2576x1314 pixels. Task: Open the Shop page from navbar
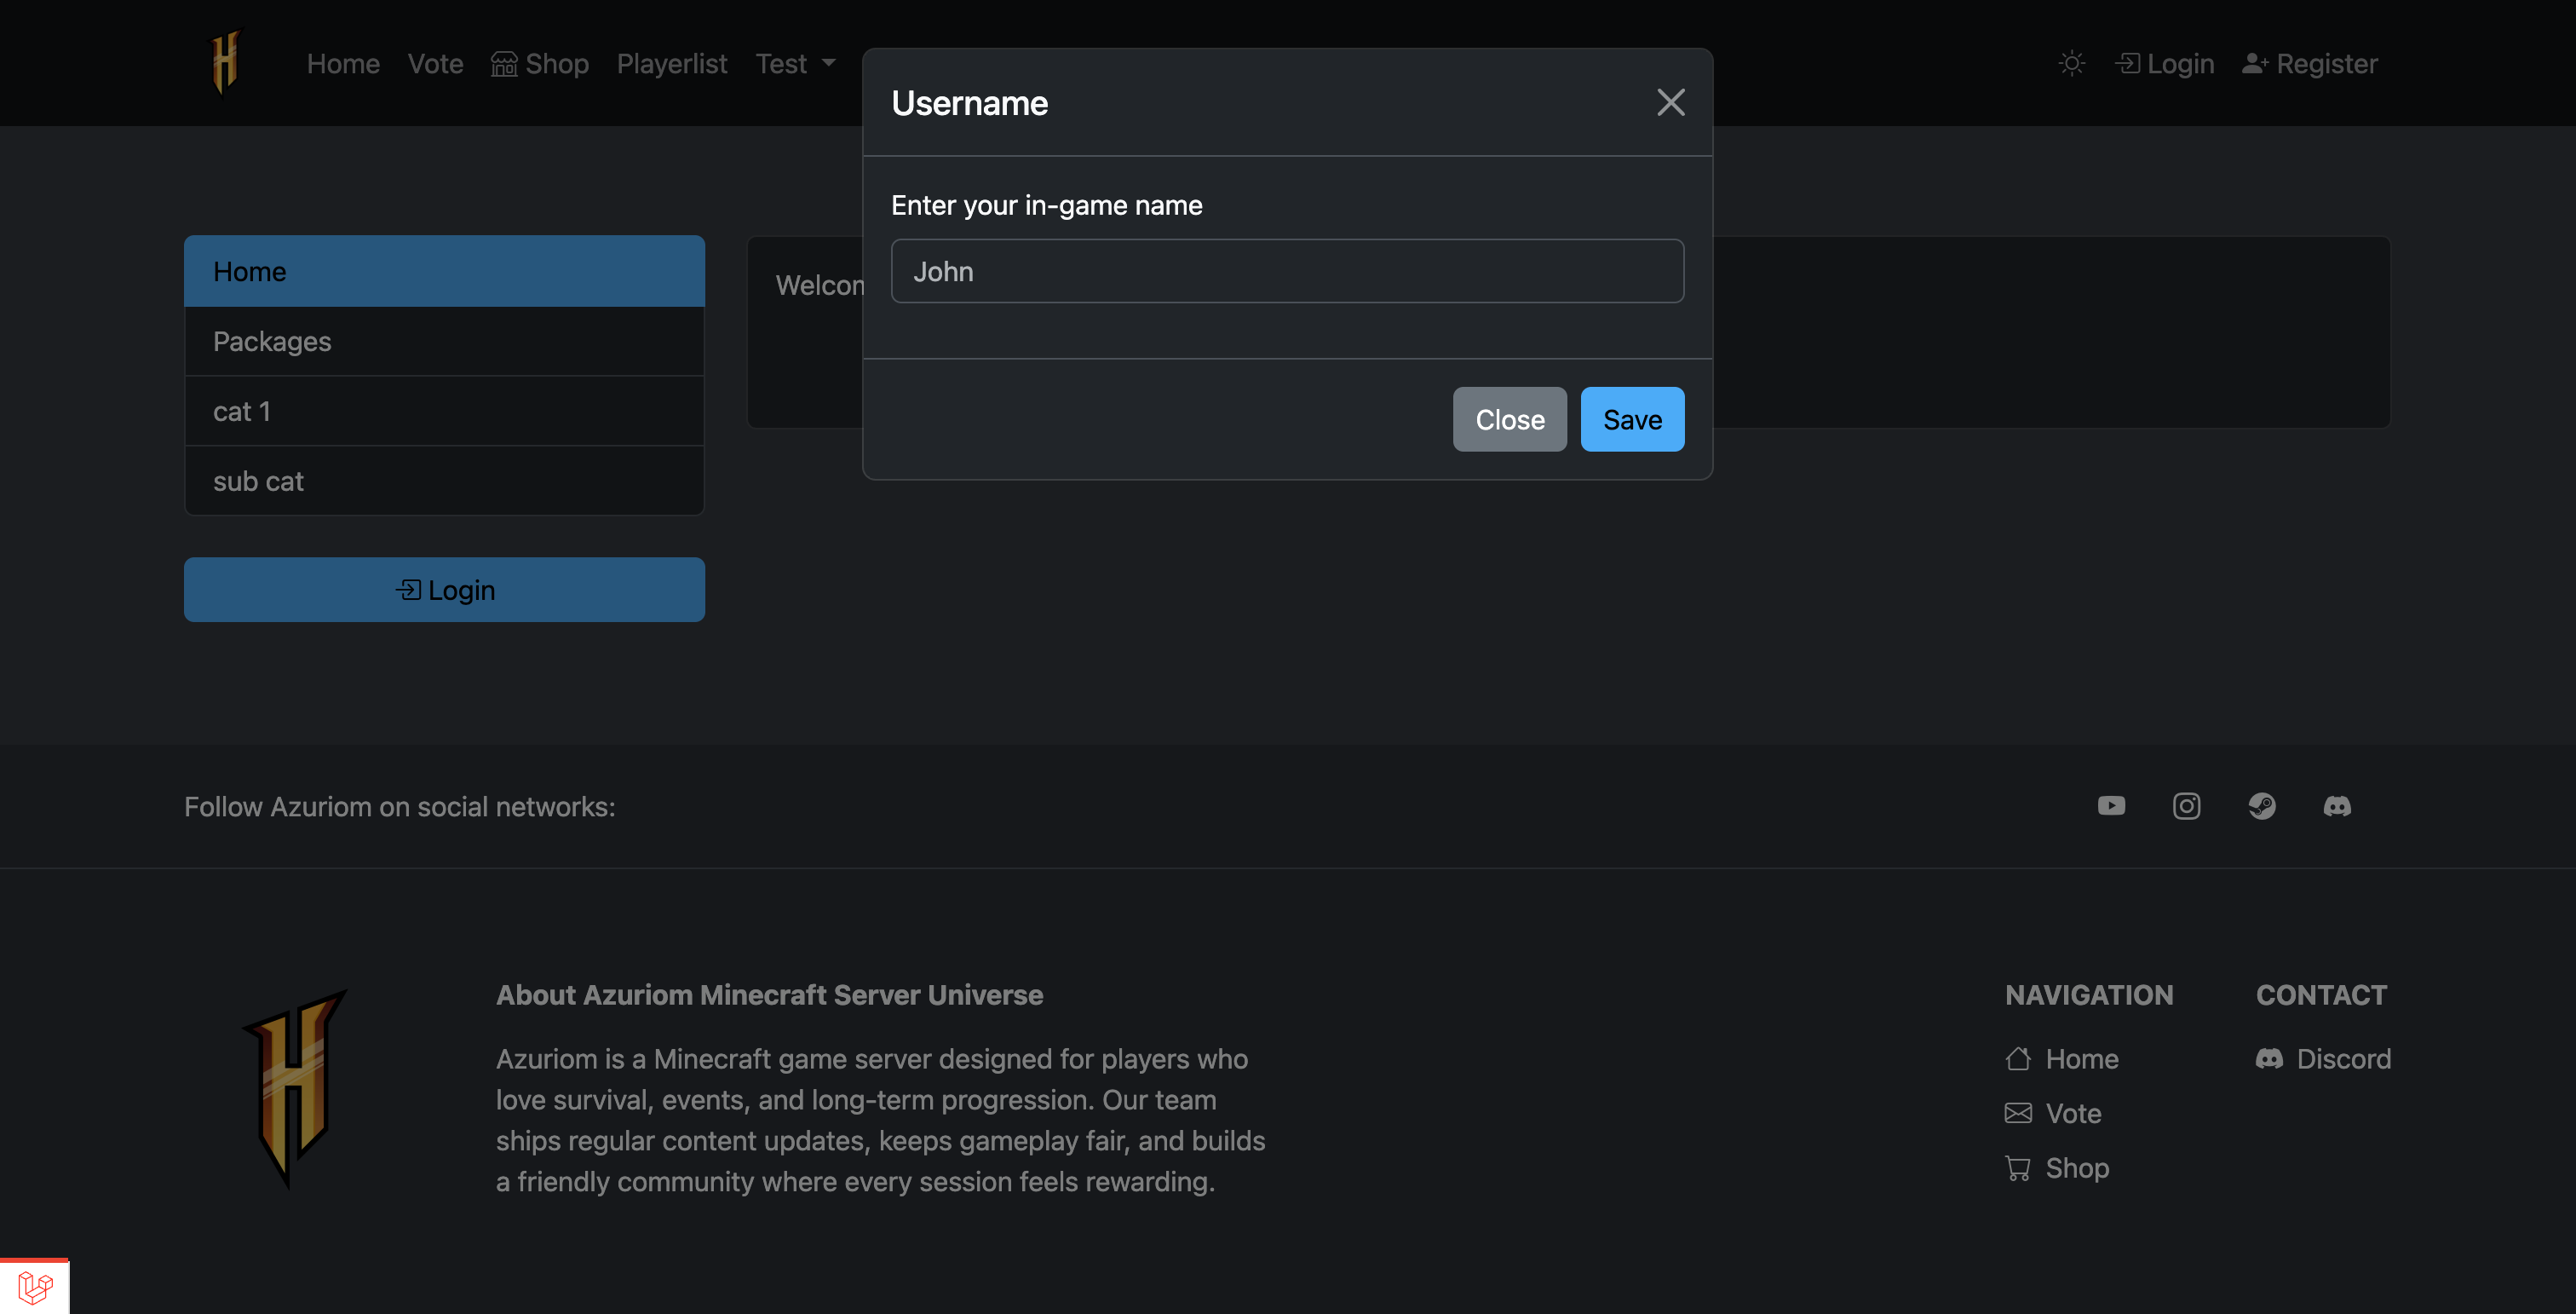click(540, 64)
